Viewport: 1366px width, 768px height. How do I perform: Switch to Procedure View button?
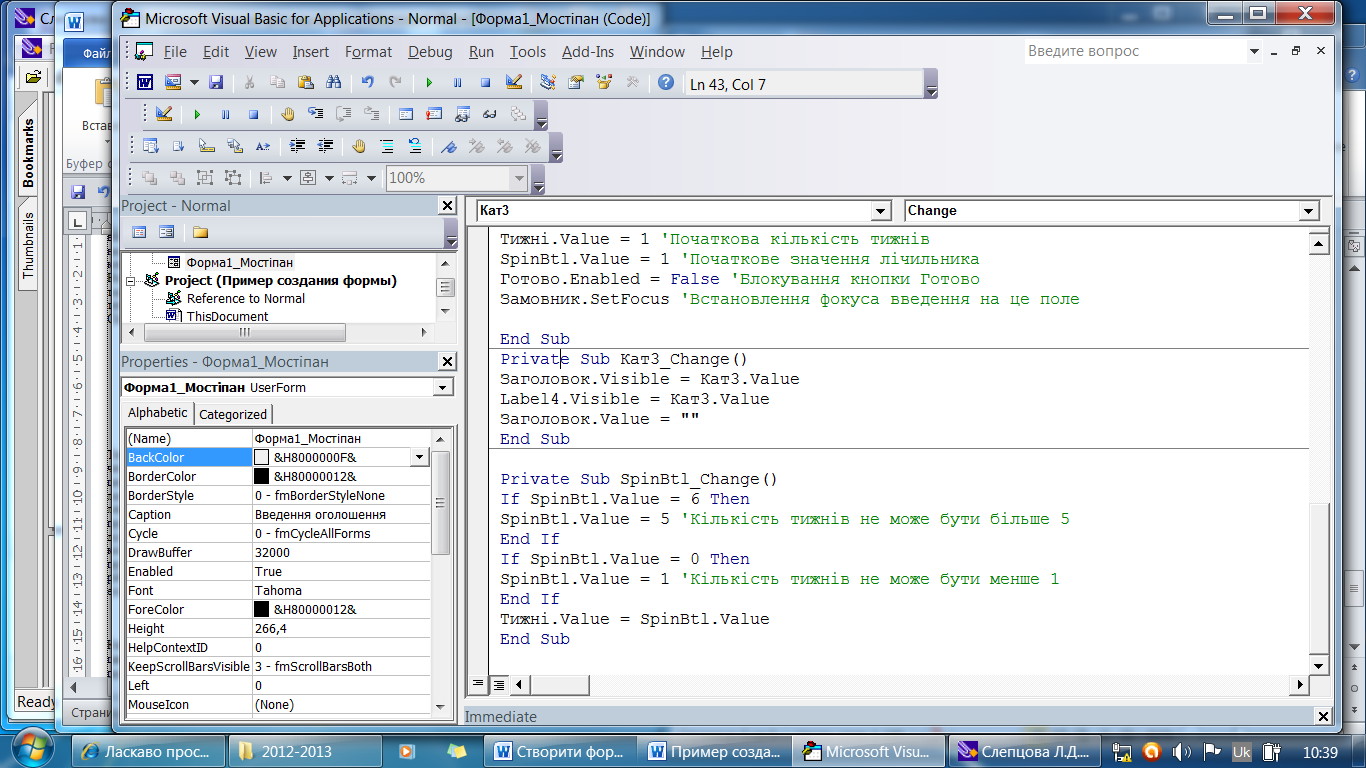coord(478,685)
